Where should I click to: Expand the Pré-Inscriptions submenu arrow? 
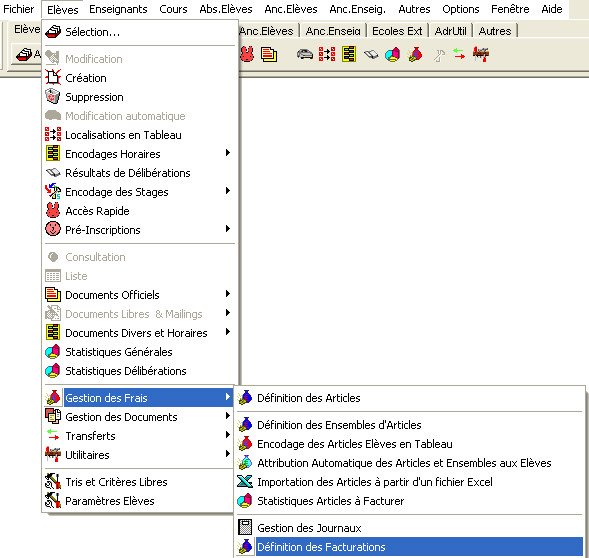click(x=228, y=228)
